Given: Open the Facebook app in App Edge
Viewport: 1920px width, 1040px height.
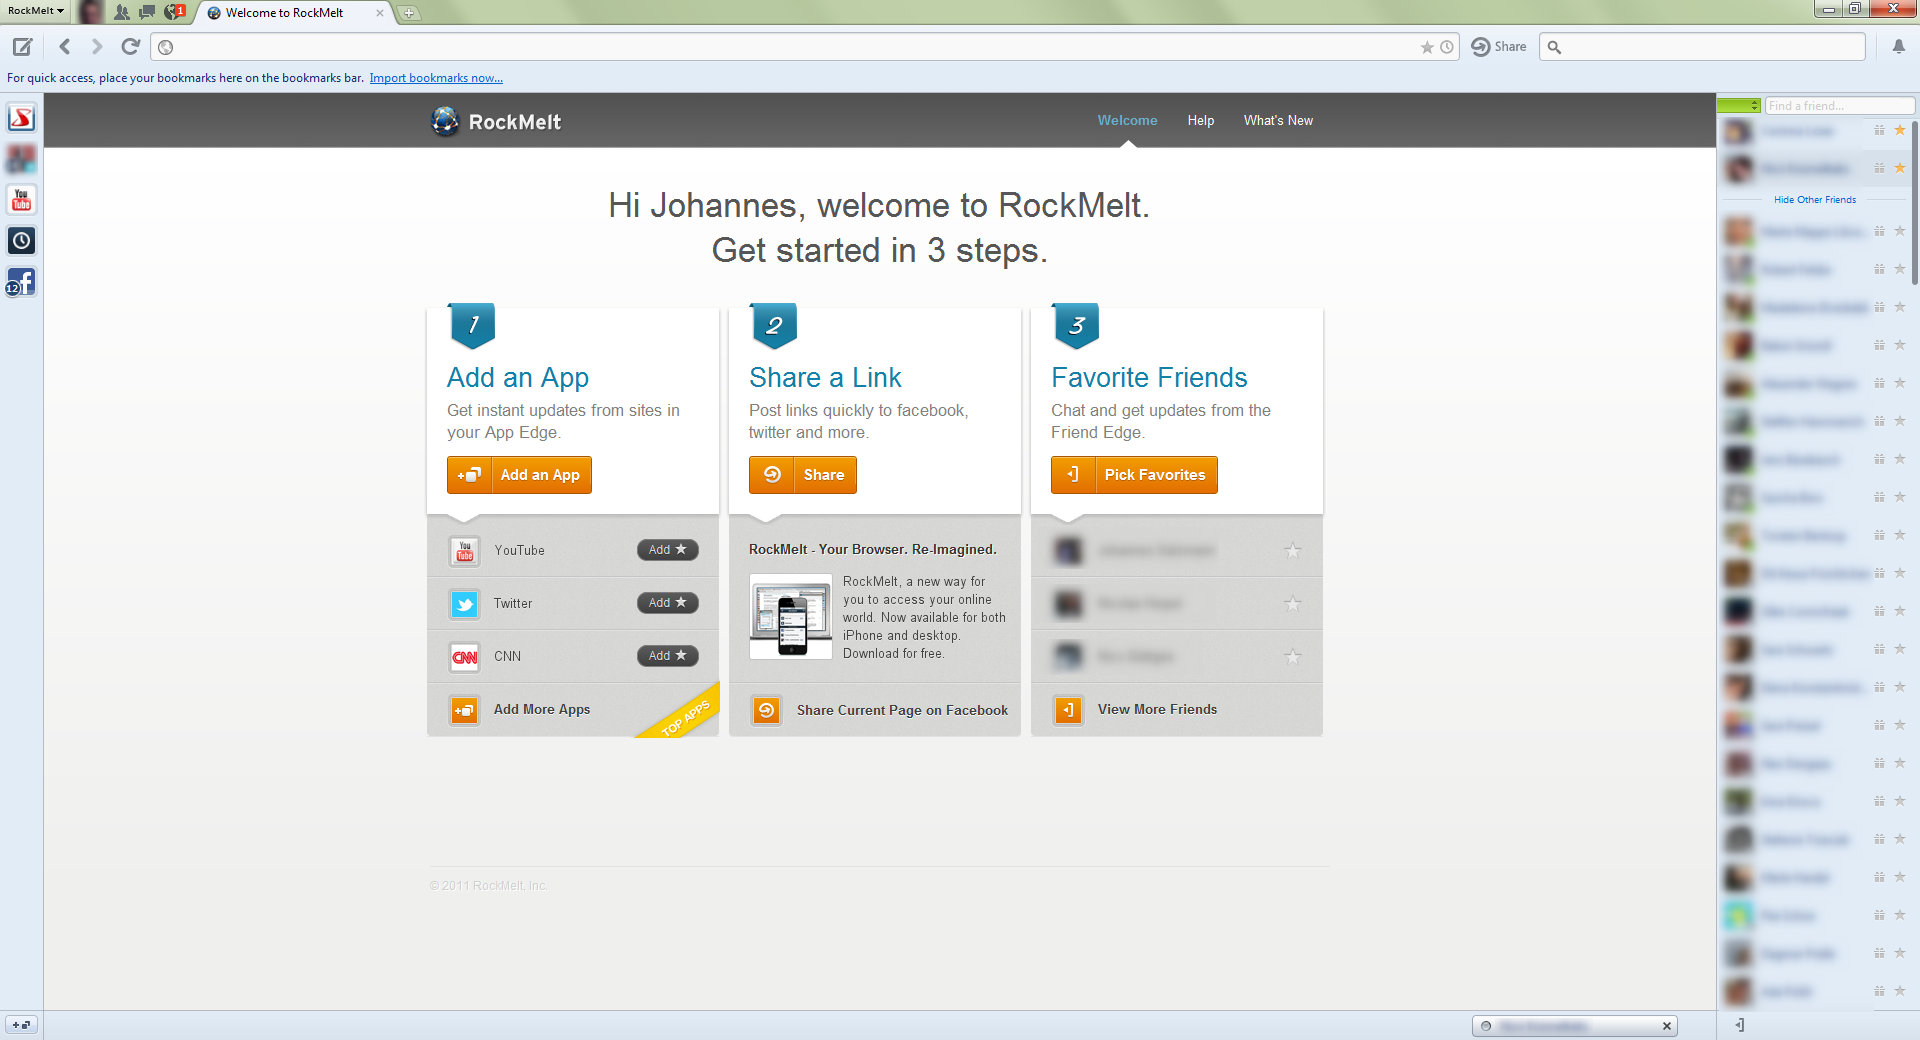Looking at the screenshot, I should [21, 282].
